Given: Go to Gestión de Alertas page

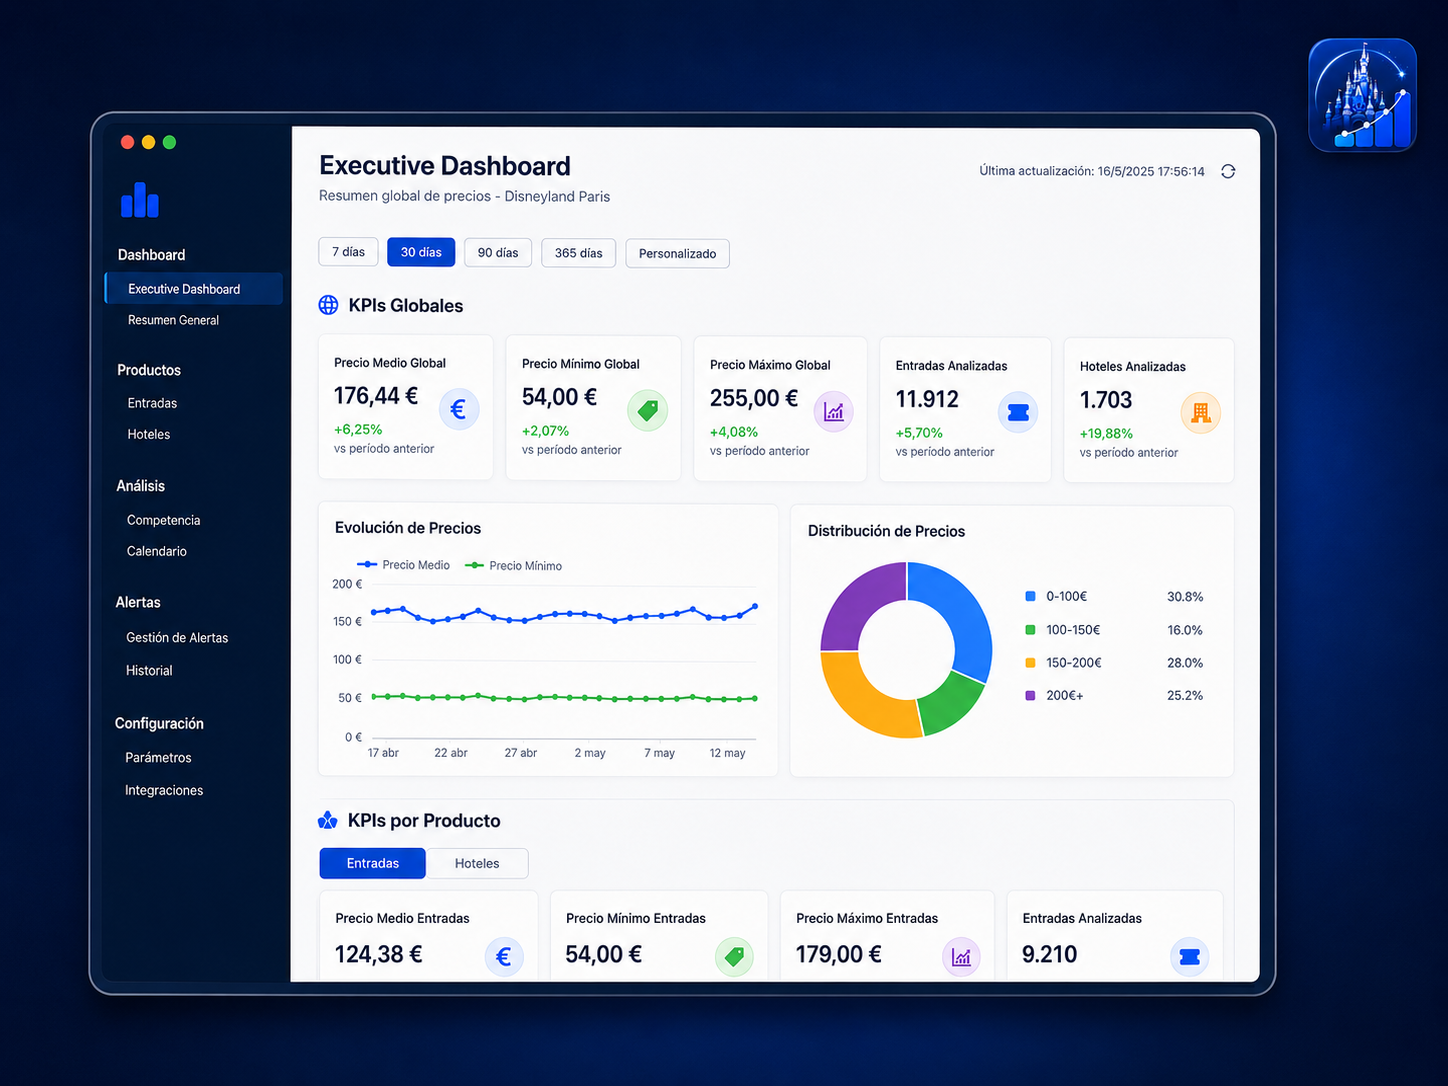Looking at the screenshot, I should coord(177,638).
